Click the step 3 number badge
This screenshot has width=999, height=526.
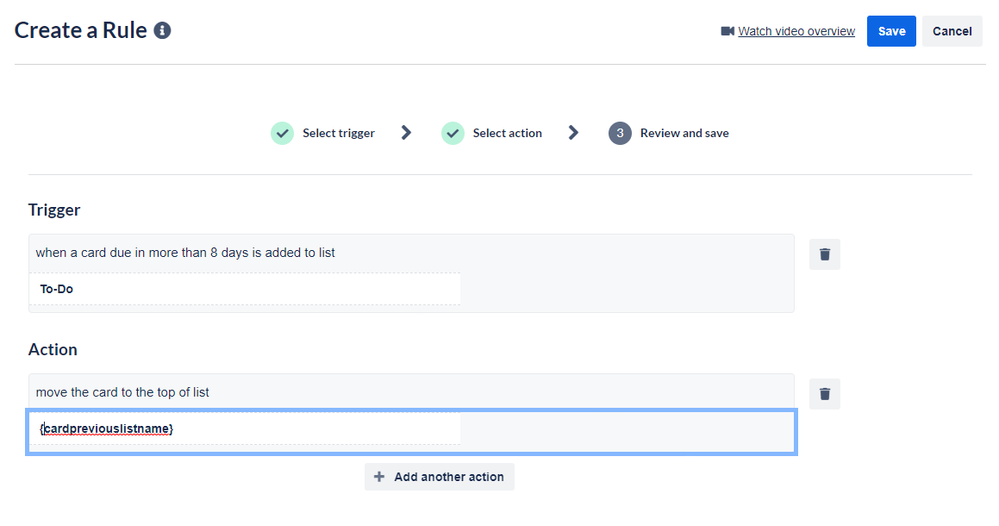620,133
